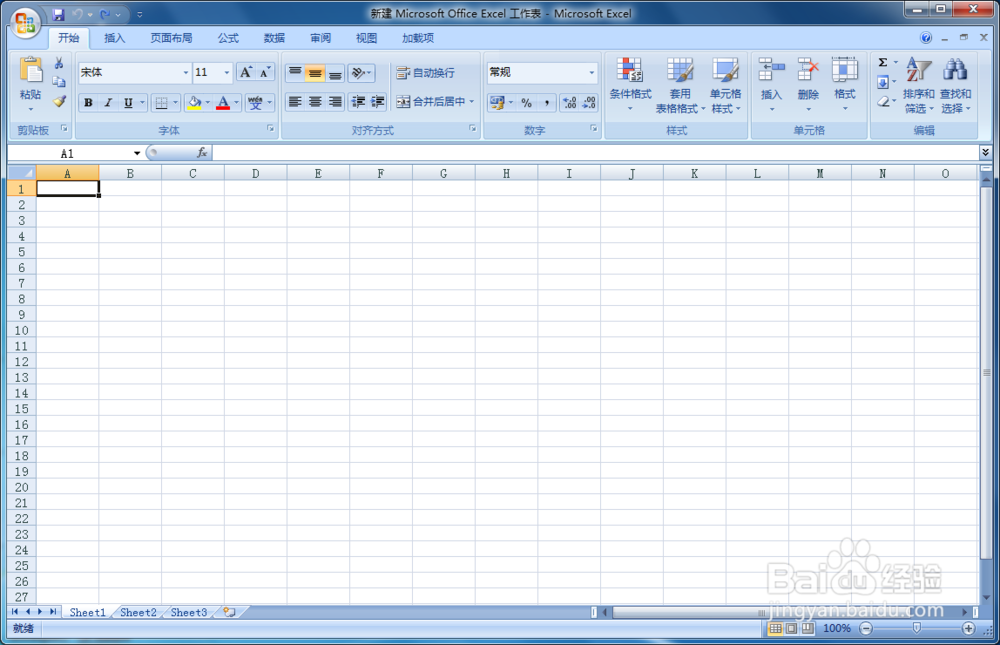Viewport: 1000px width, 645px height.
Task: Cut selection with scissors icon
Action: (x=59, y=63)
